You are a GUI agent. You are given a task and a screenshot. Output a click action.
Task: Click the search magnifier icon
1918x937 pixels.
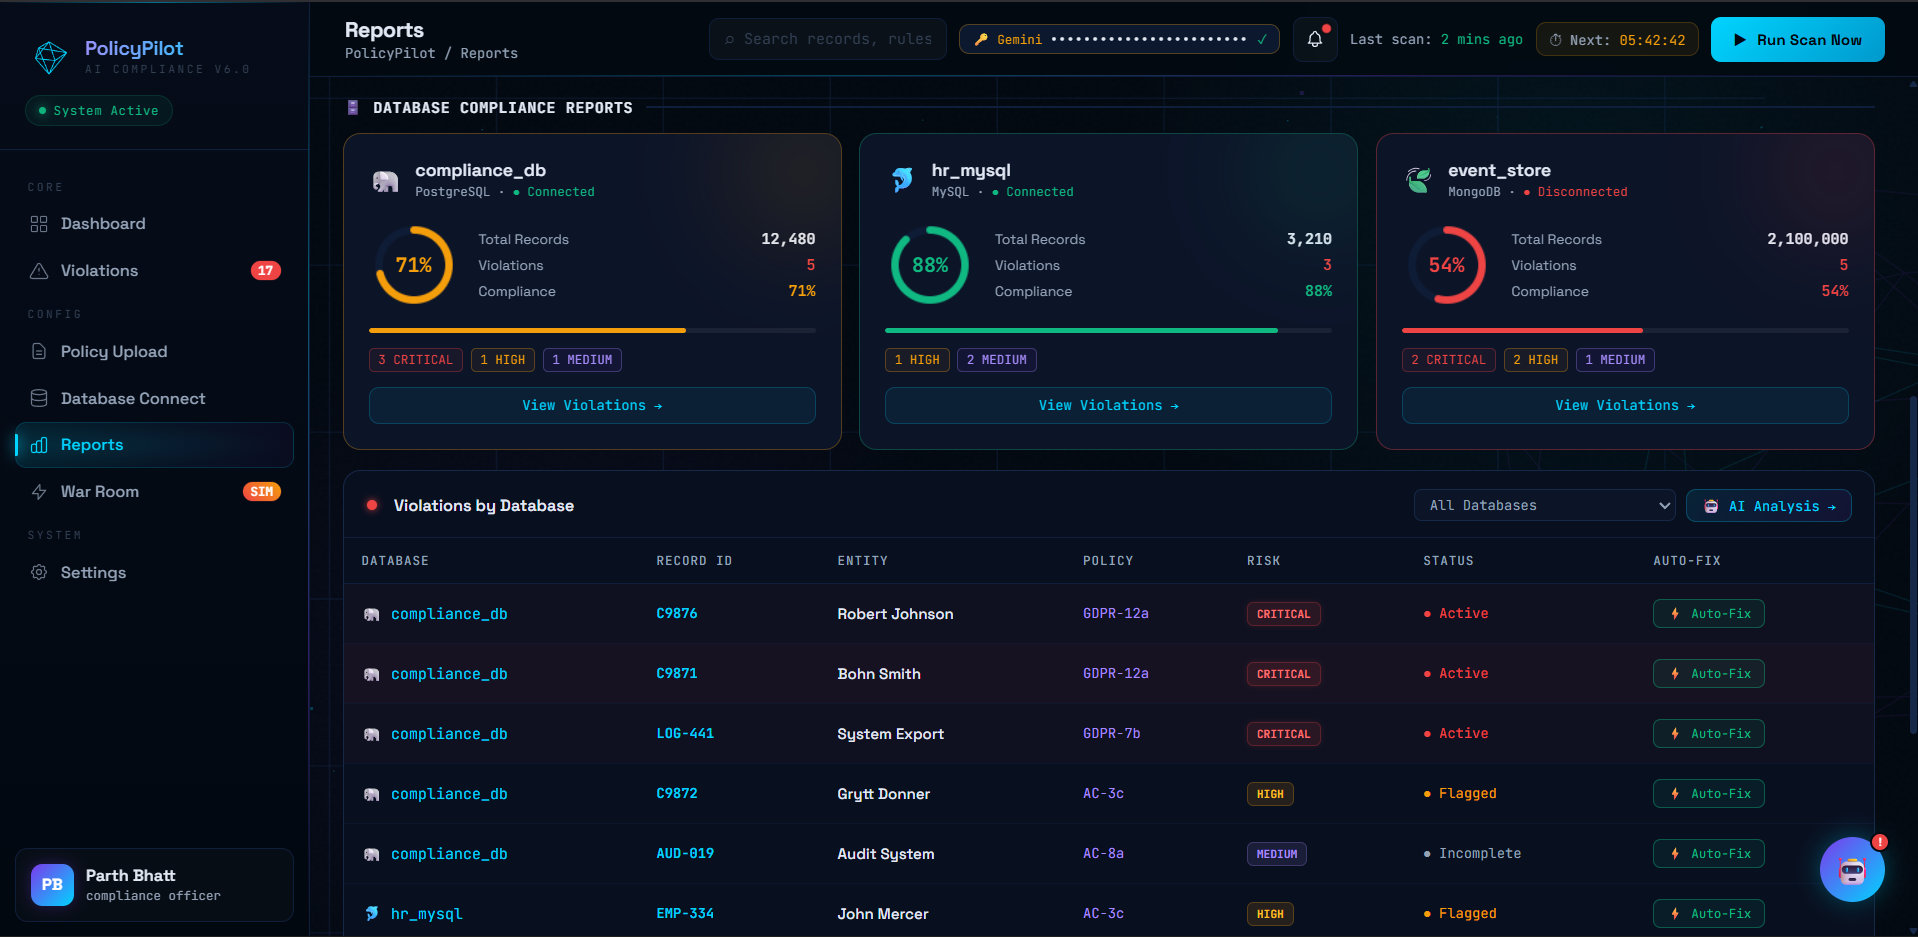730,40
